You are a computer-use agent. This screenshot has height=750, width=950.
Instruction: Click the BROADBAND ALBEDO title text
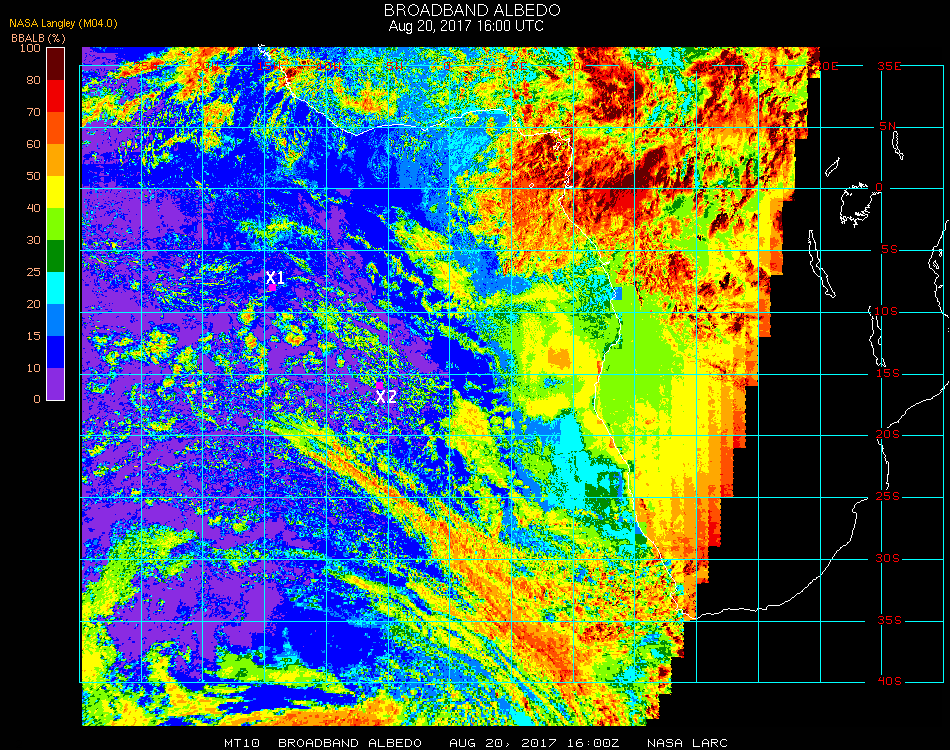click(472, 10)
